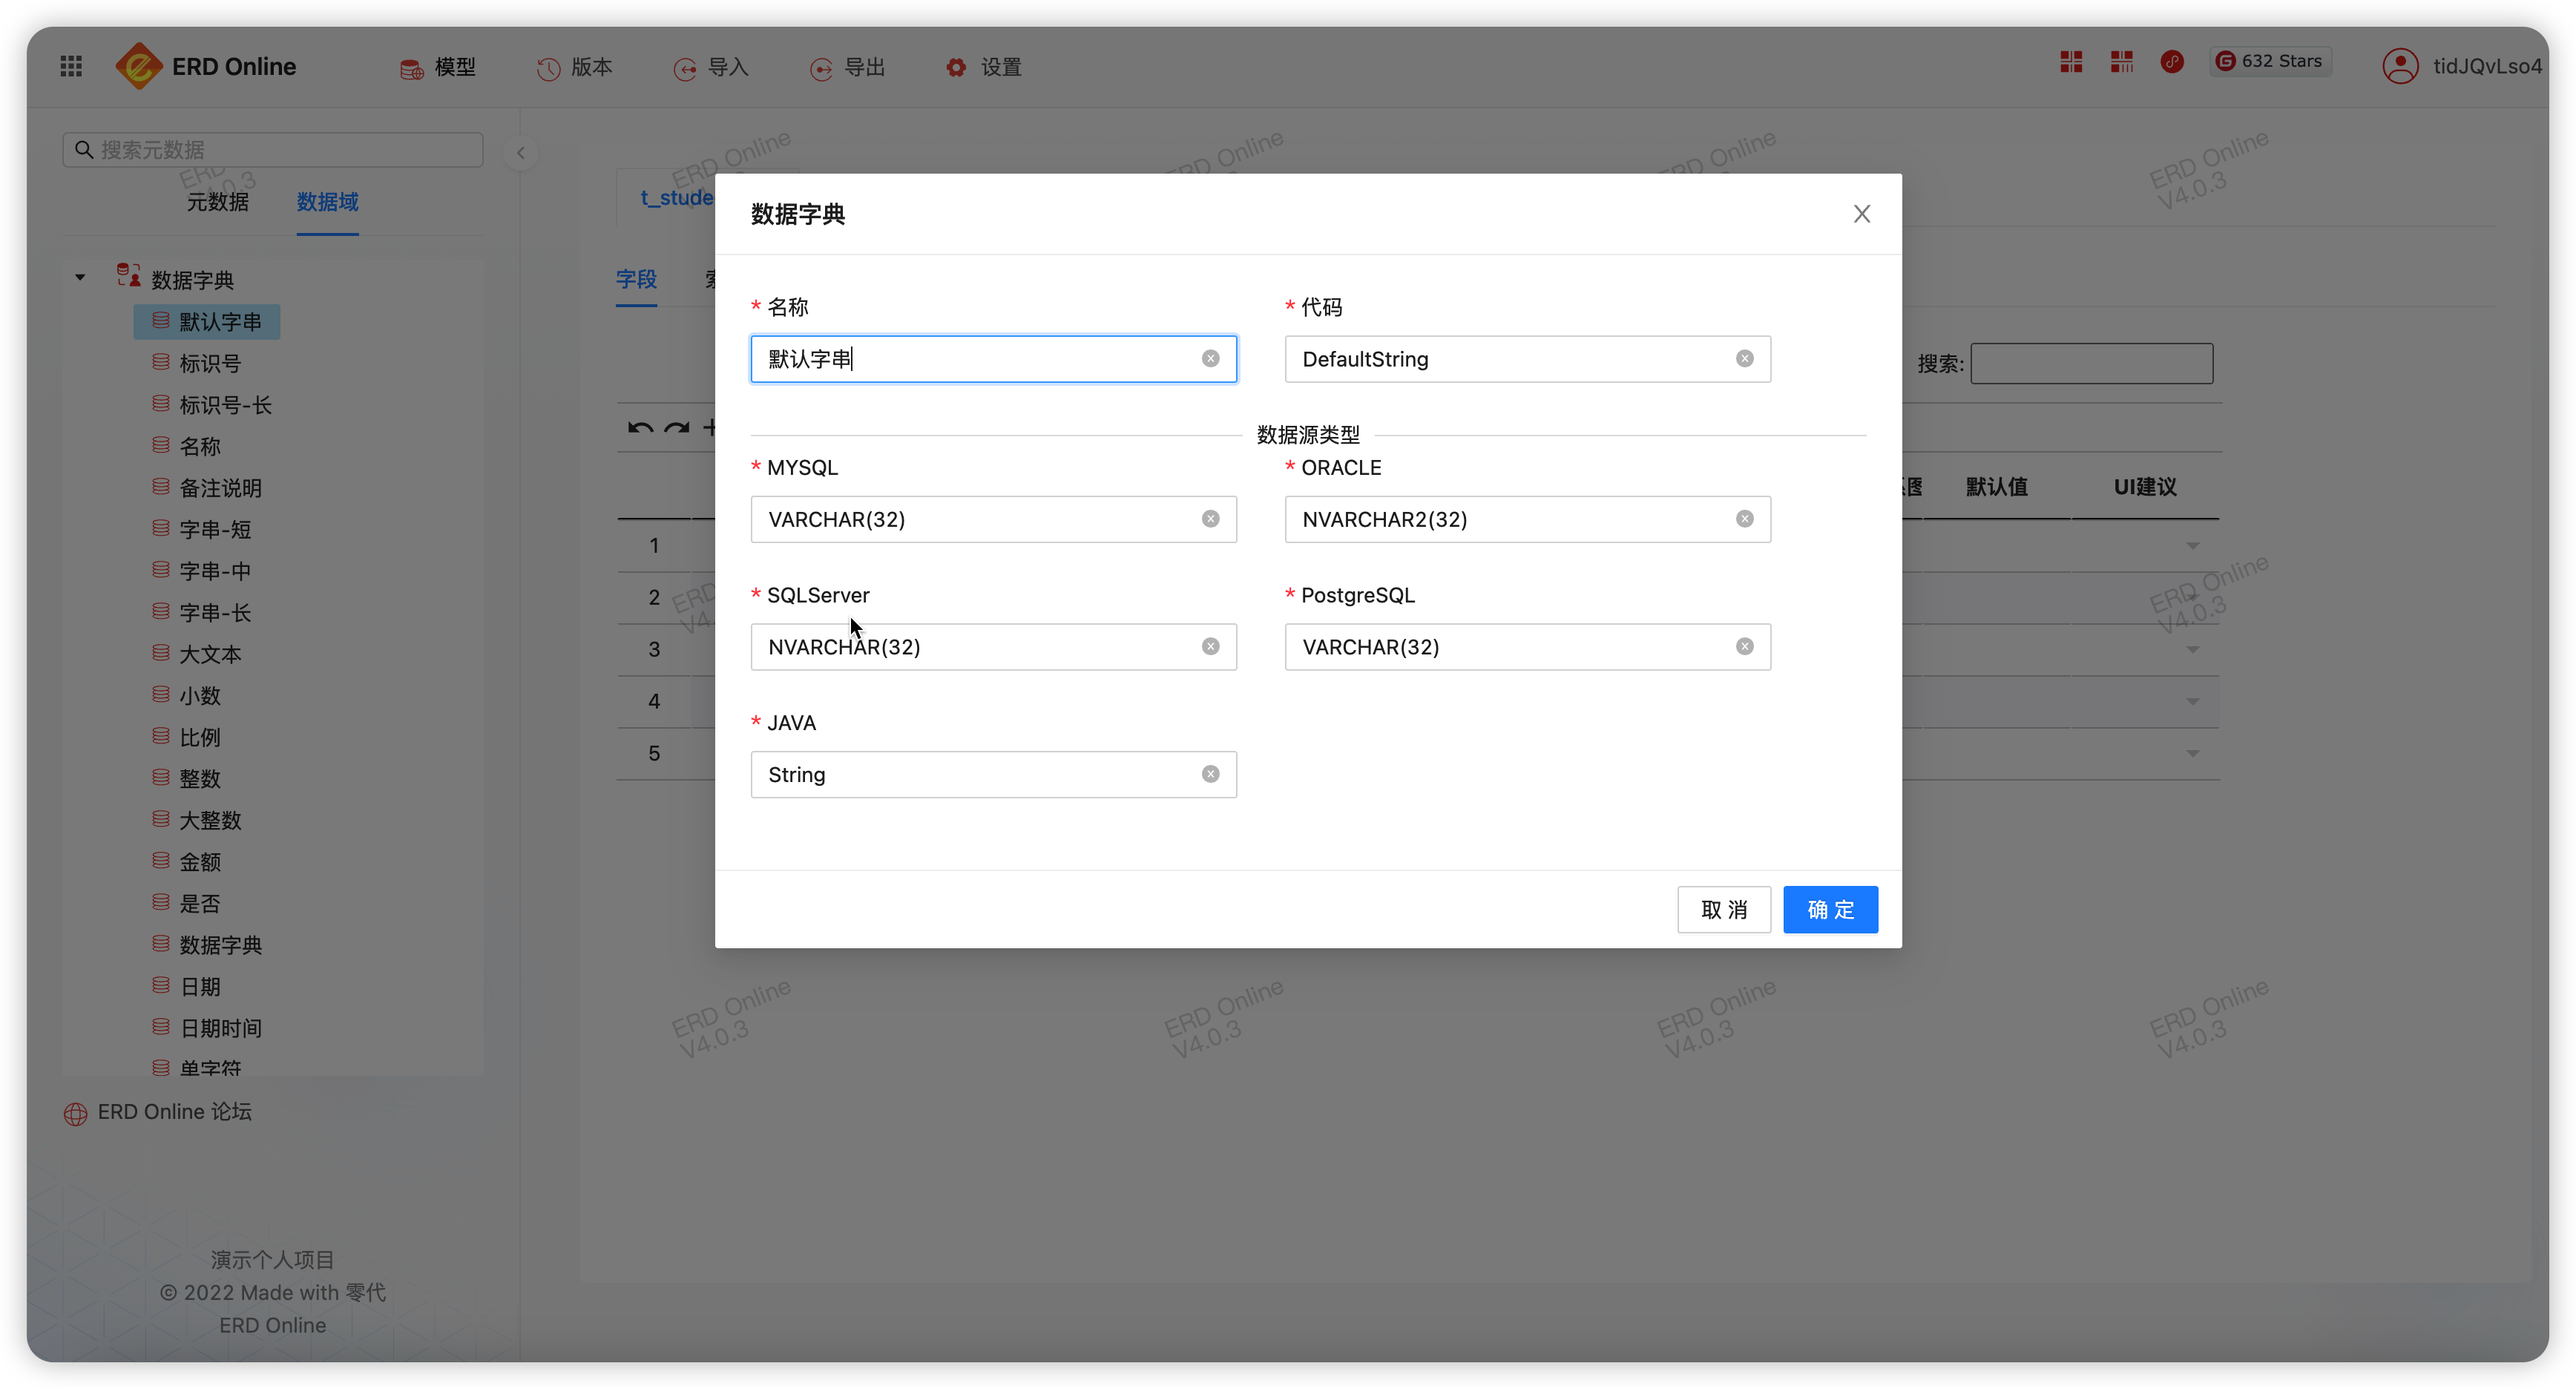Image resolution: width=2576 pixels, height=1389 pixels.
Task: Click the 名称 input field
Action: [x=993, y=359]
